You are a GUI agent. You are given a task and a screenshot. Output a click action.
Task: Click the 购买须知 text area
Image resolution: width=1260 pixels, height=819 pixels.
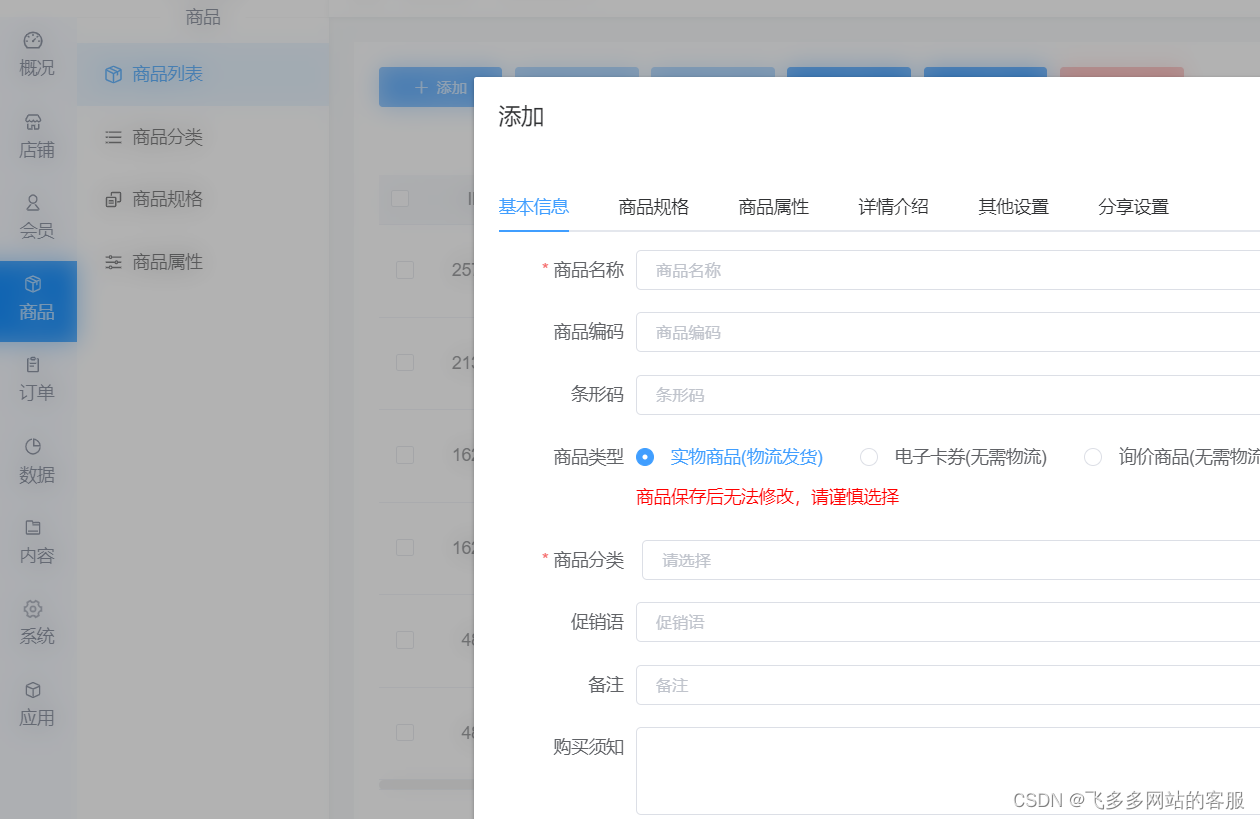pos(948,771)
